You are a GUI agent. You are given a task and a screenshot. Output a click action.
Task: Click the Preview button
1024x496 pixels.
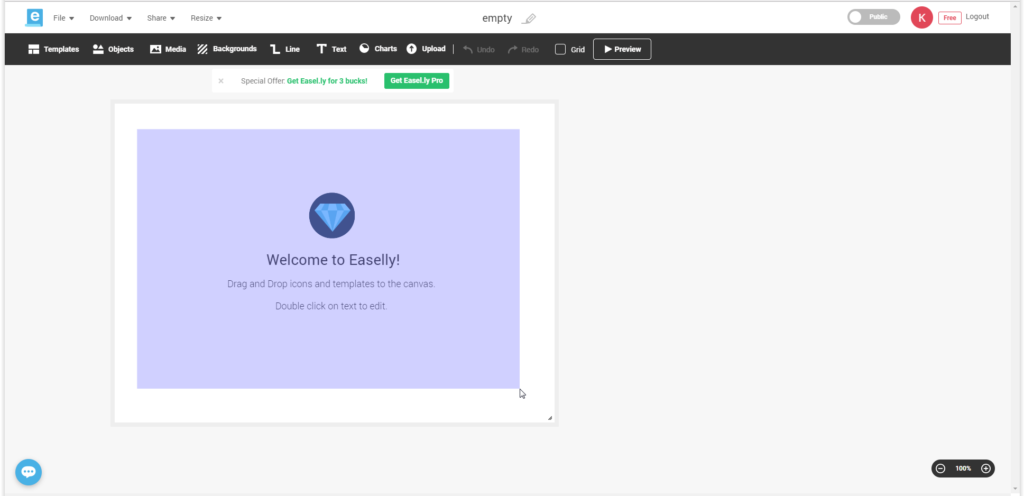622,49
